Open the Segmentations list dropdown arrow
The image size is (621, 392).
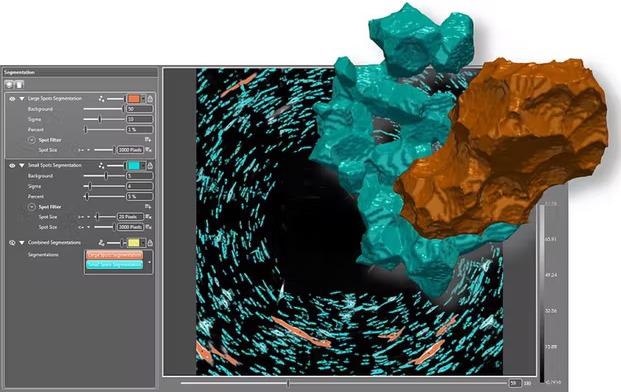pos(149,262)
